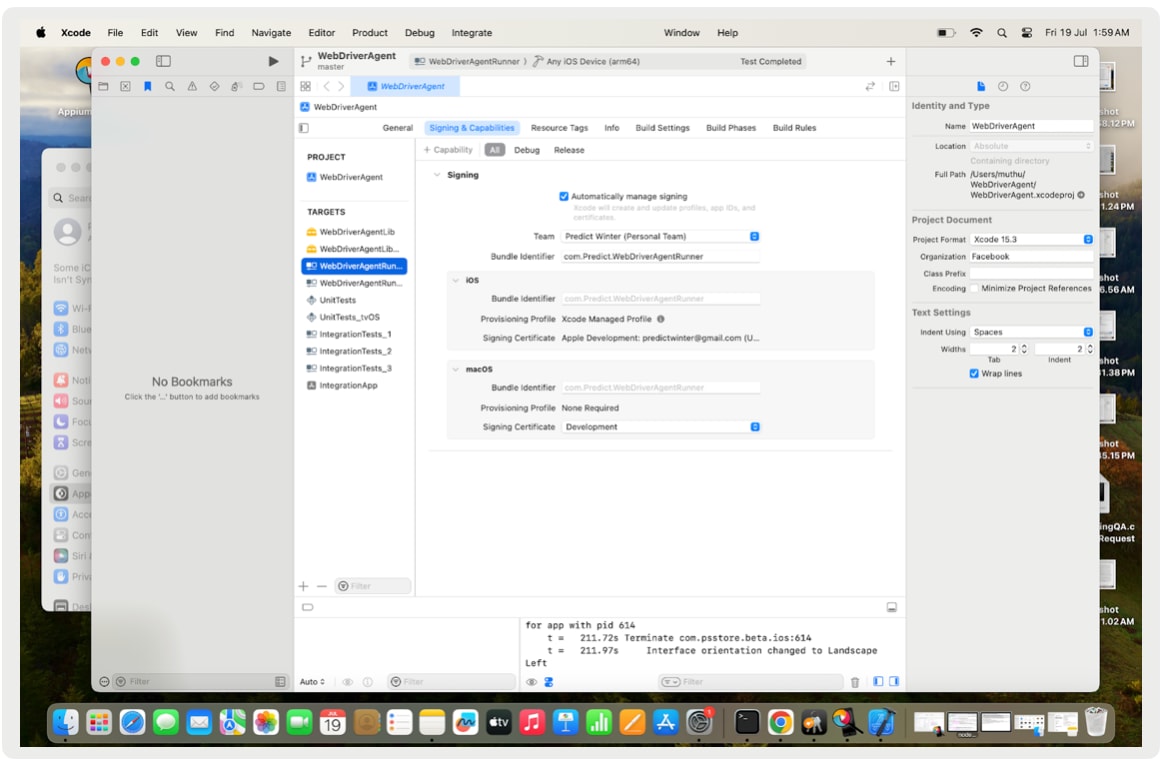Open the Find navigator magnifier icon

[169, 87]
